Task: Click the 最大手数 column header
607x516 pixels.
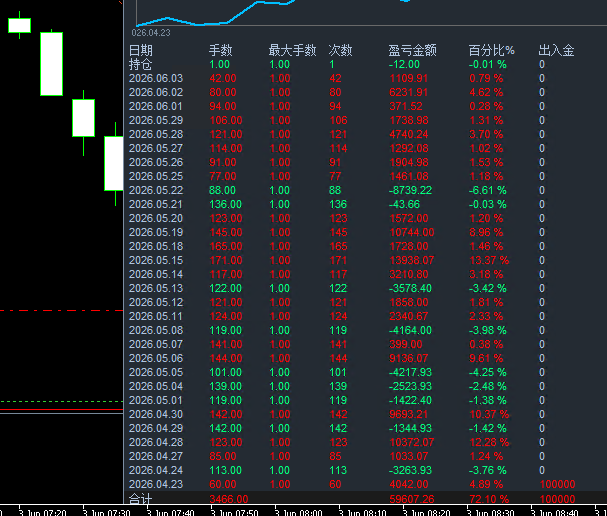Action: 292,50
